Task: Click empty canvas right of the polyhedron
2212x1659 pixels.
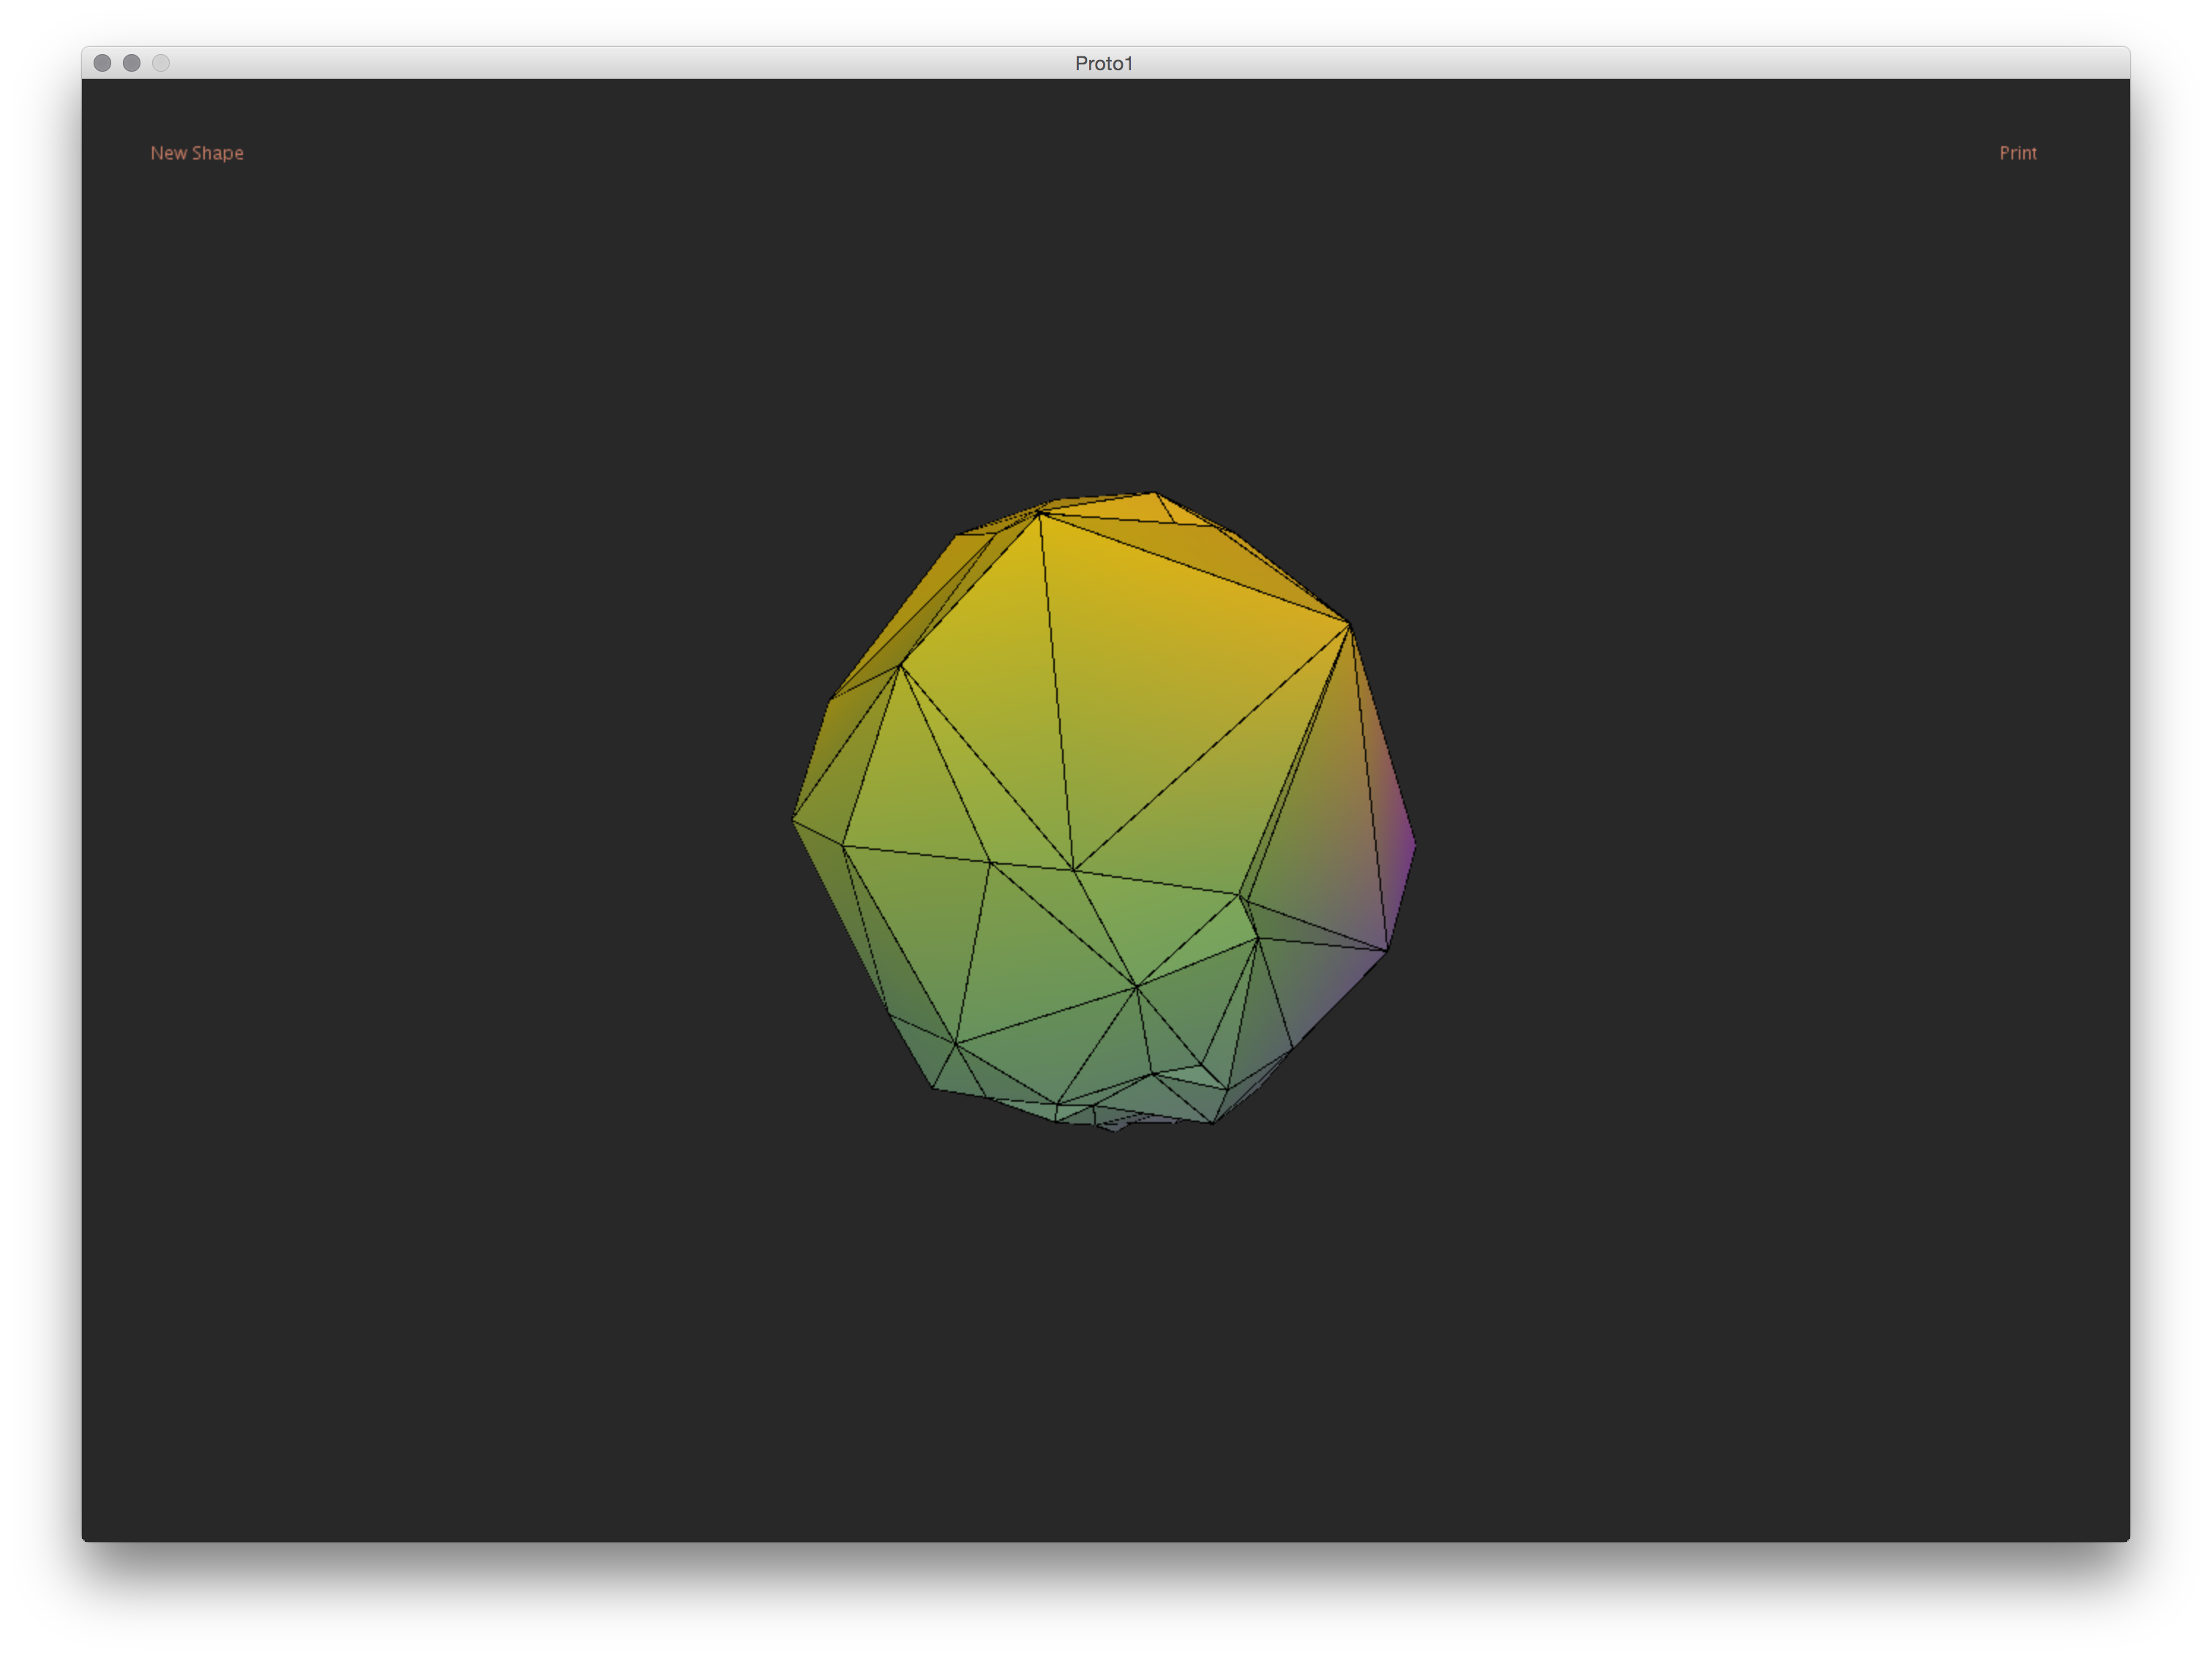Action: [x=1750, y=820]
